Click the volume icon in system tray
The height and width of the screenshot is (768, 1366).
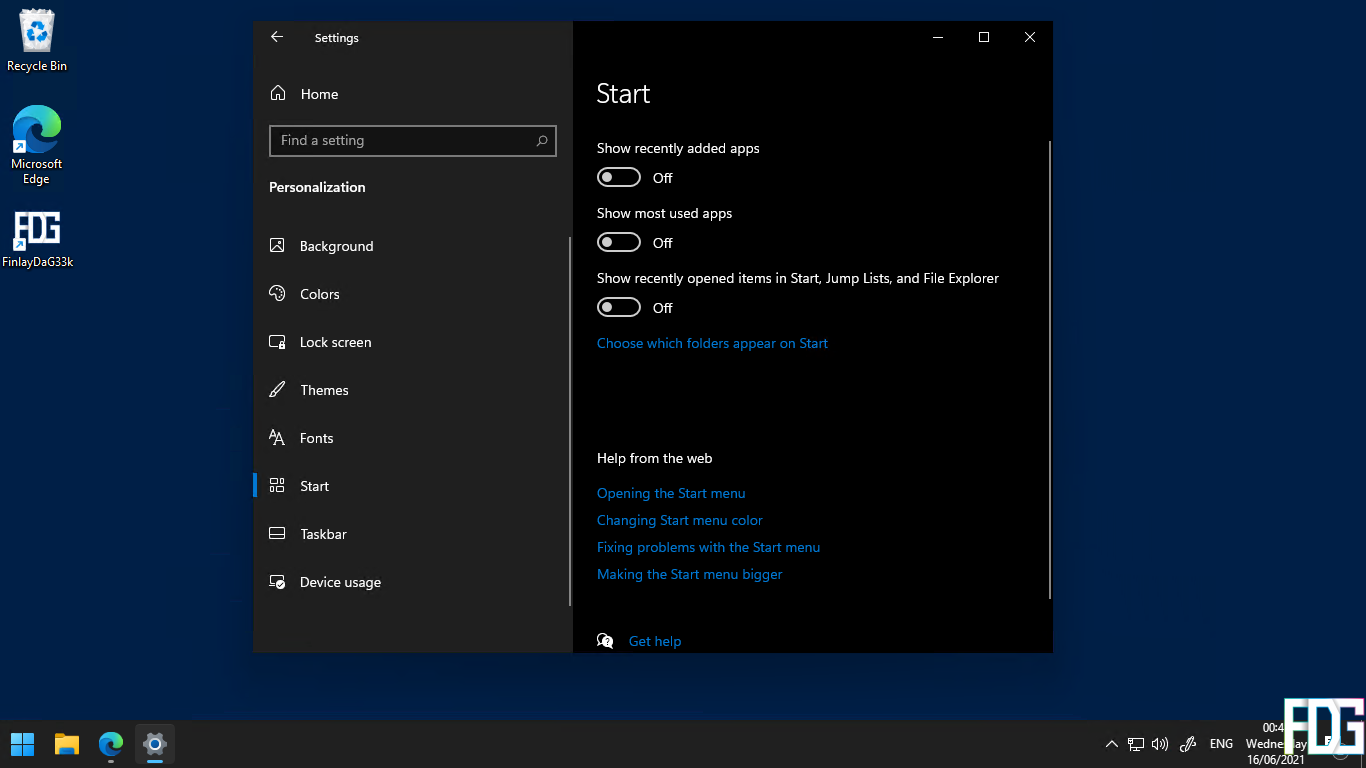tap(1160, 744)
